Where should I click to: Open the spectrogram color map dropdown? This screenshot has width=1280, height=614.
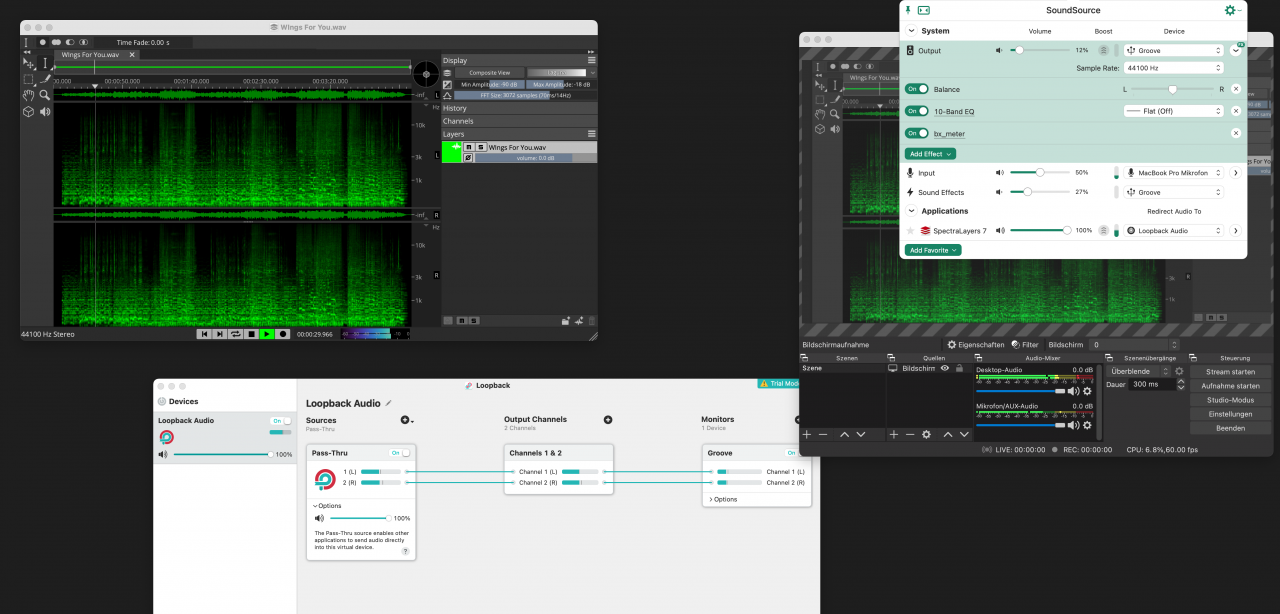pyautogui.click(x=562, y=73)
